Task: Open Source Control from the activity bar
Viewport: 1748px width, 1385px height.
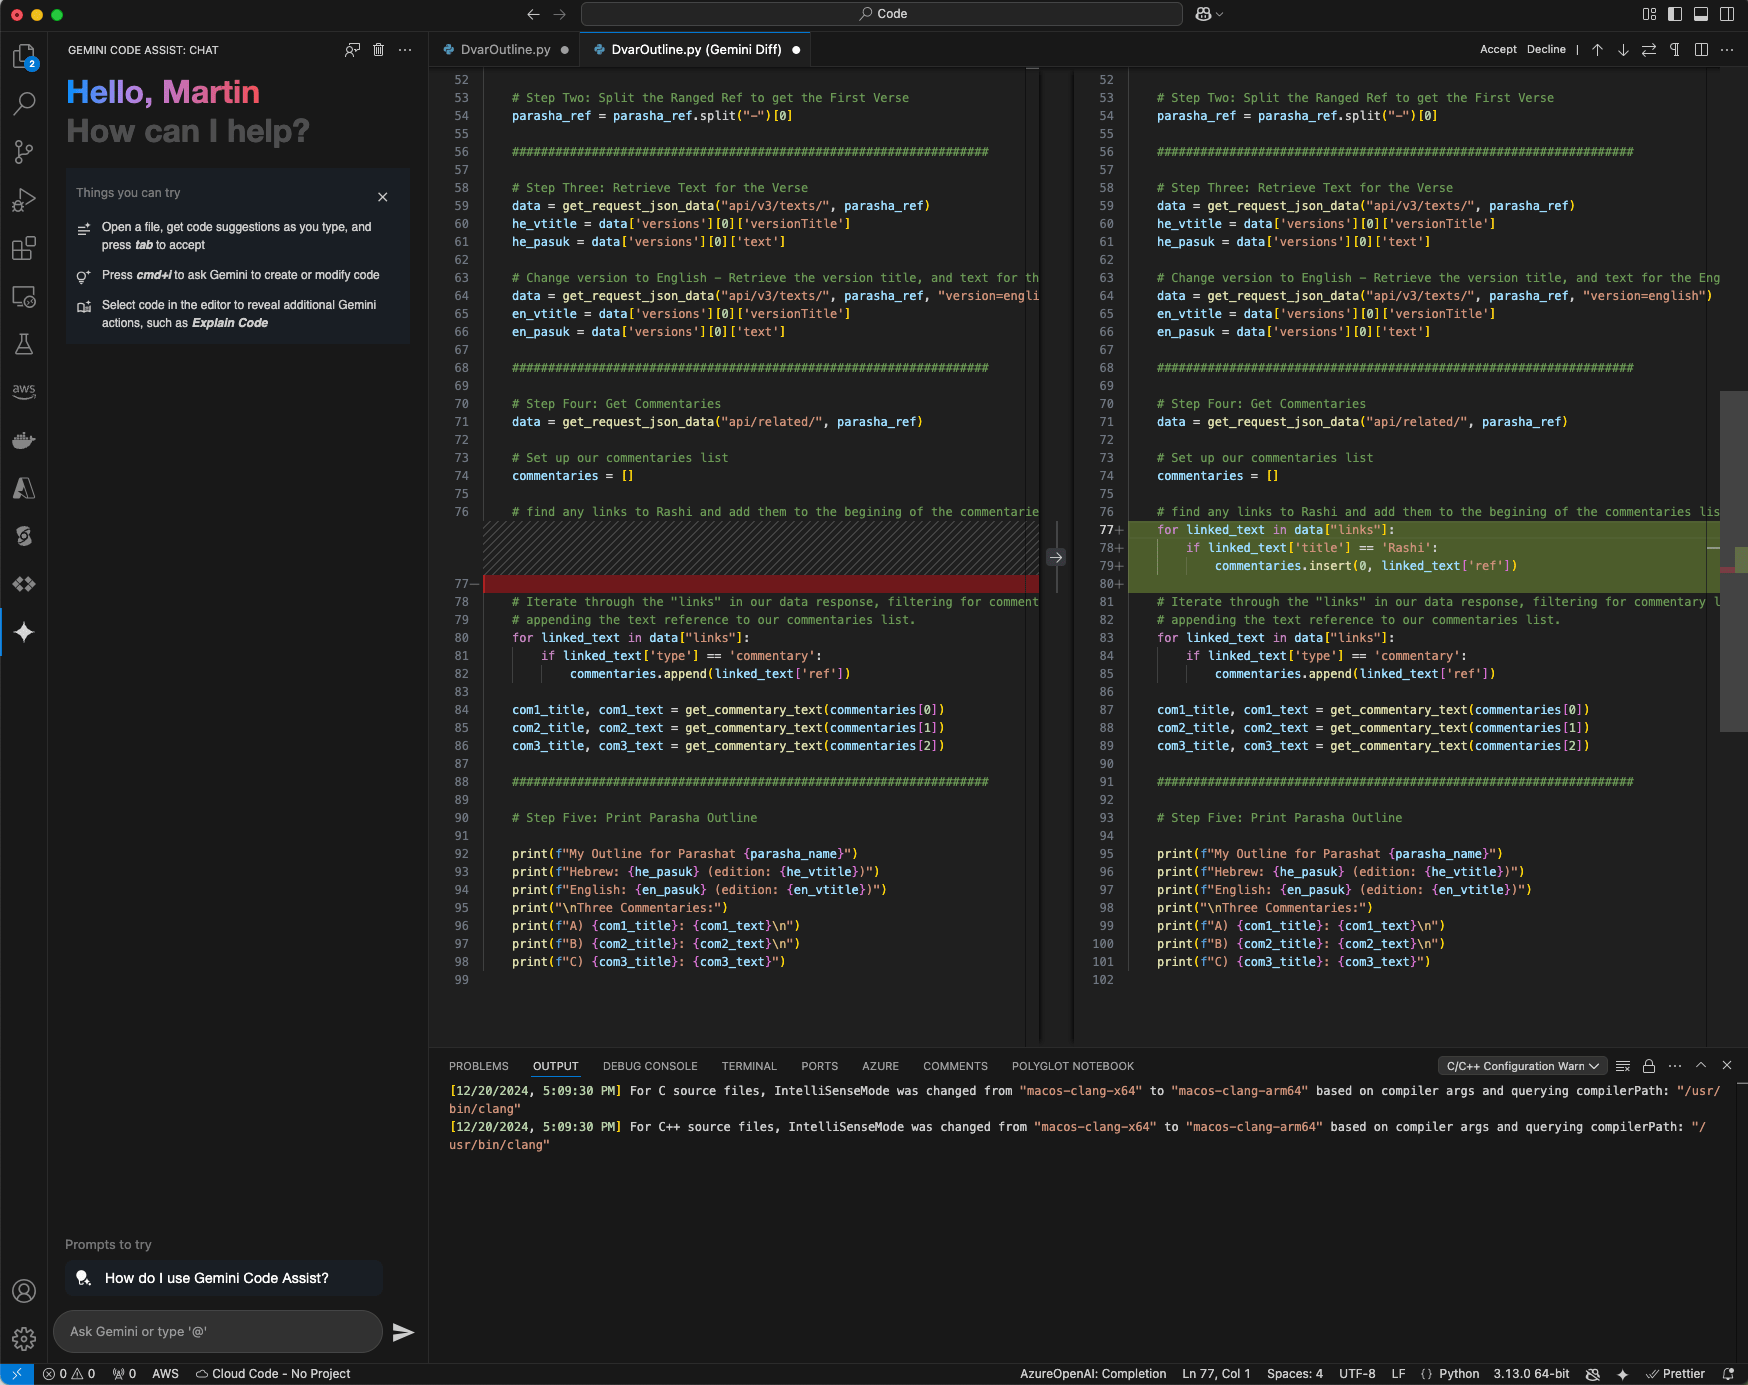Action: tap(24, 152)
